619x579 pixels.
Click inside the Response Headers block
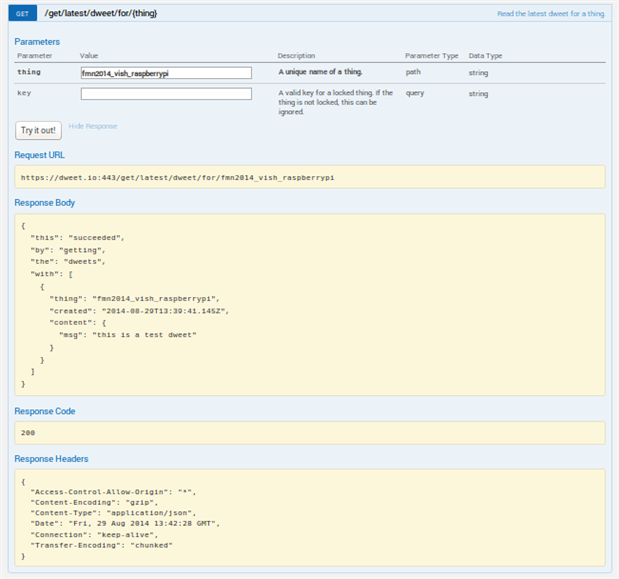point(310,518)
